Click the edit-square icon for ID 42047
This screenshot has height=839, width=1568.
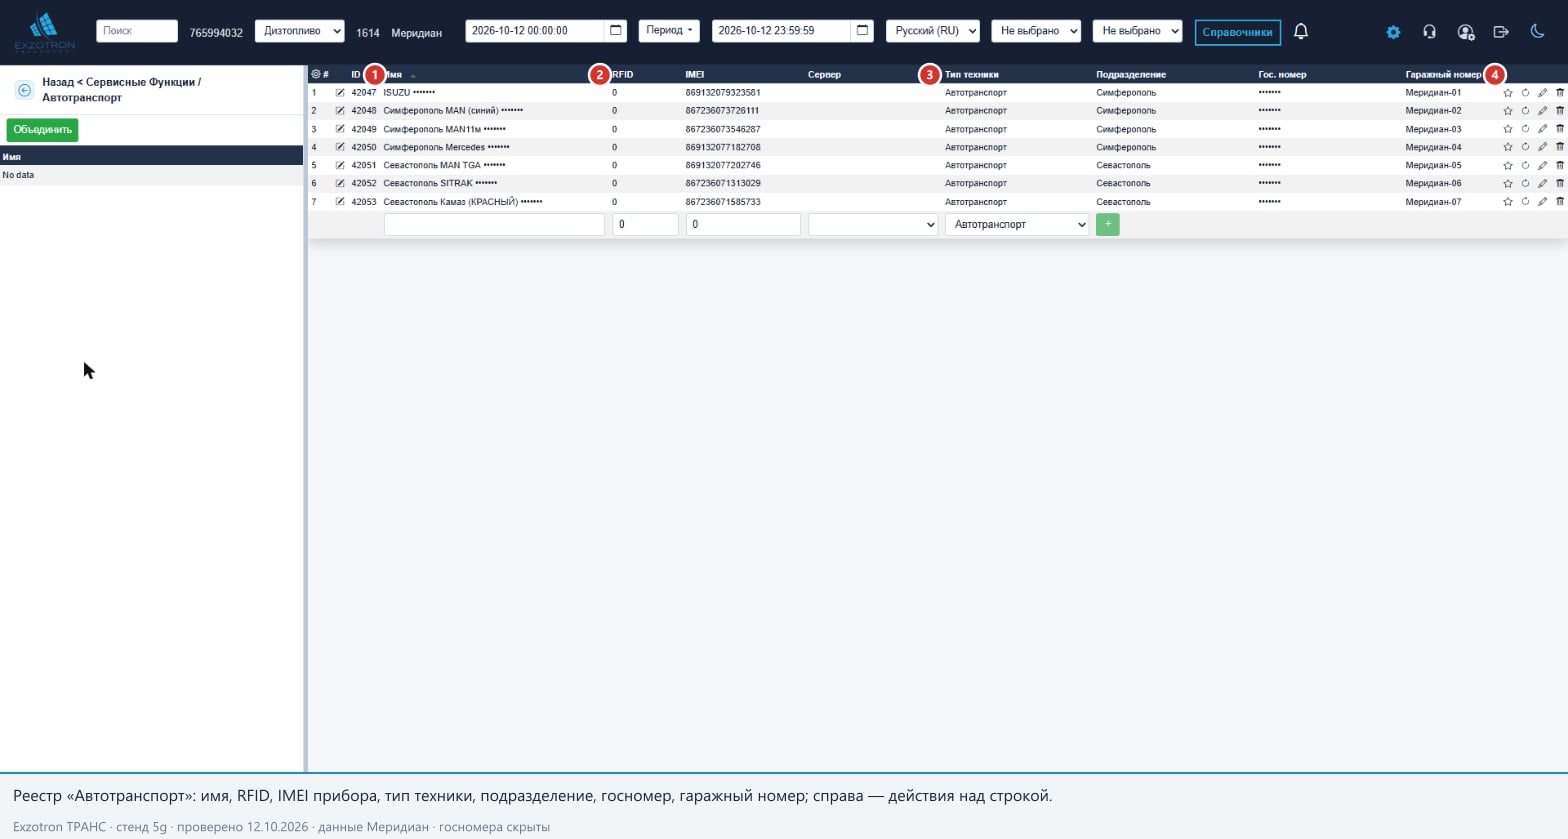[x=340, y=92]
